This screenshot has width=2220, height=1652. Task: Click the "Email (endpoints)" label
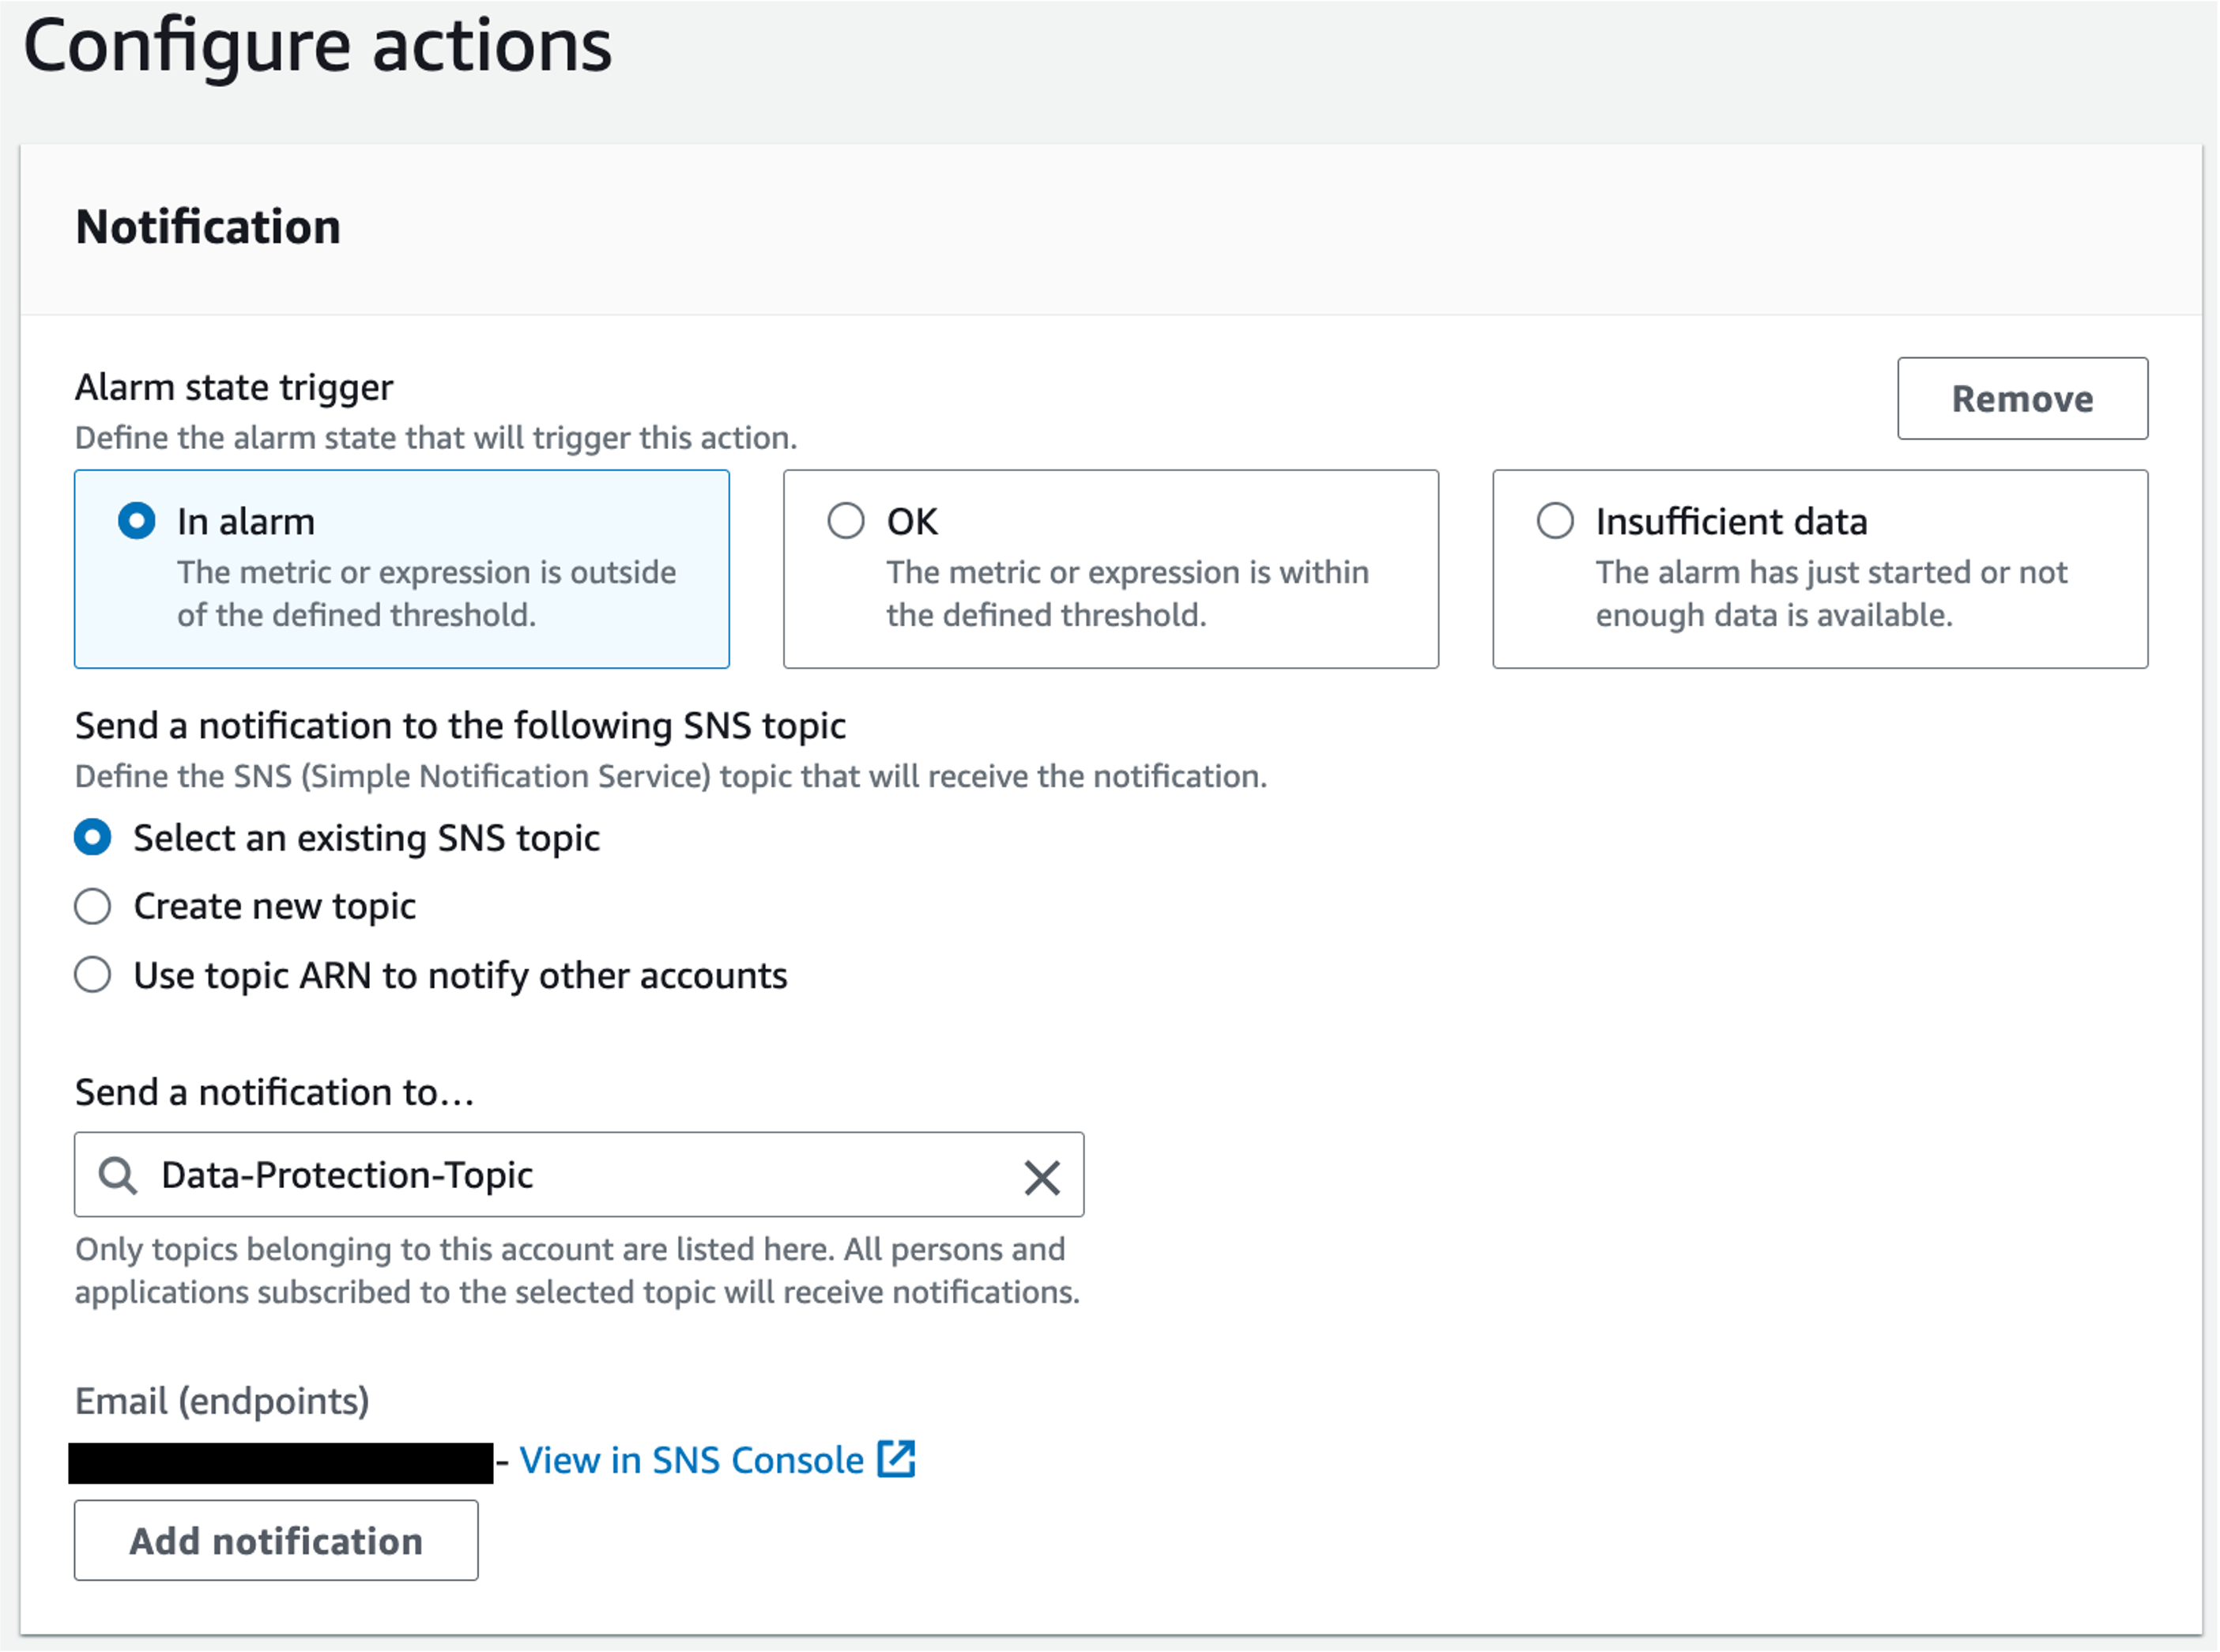click(221, 1401)
